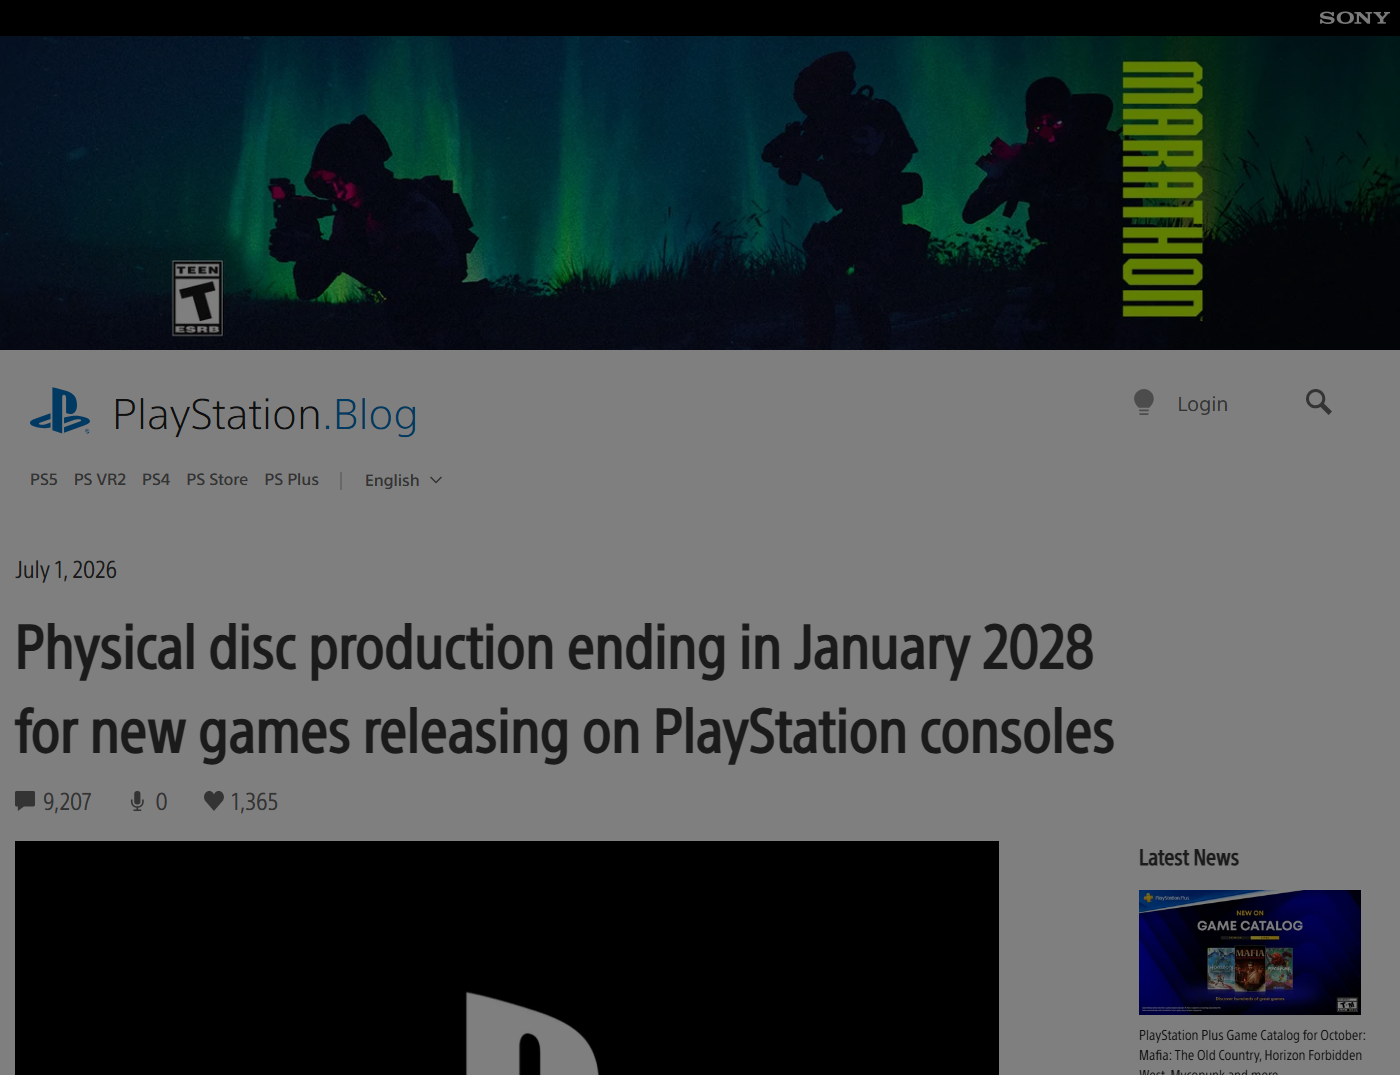
Task: Open the PS4 nav item
Action: pos(156,480)
